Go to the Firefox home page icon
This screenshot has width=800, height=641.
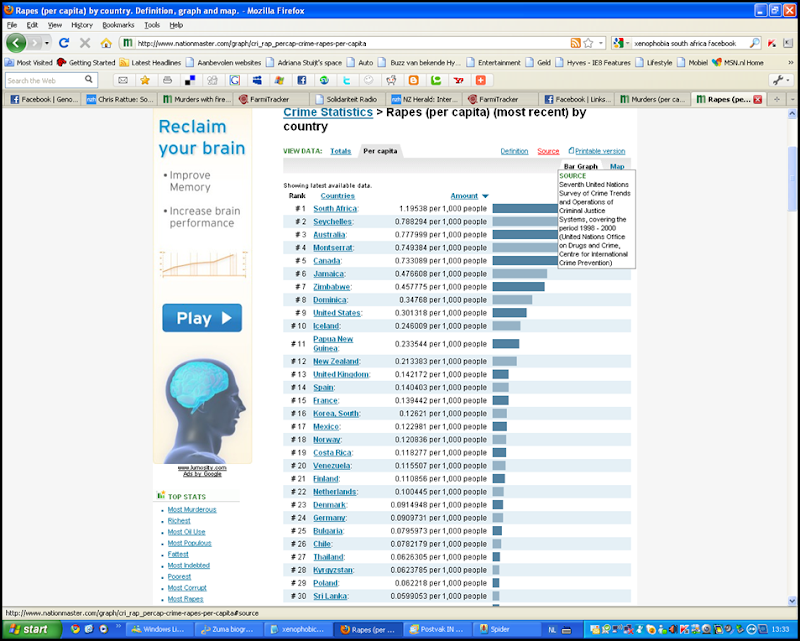click(x=106, y=43)
